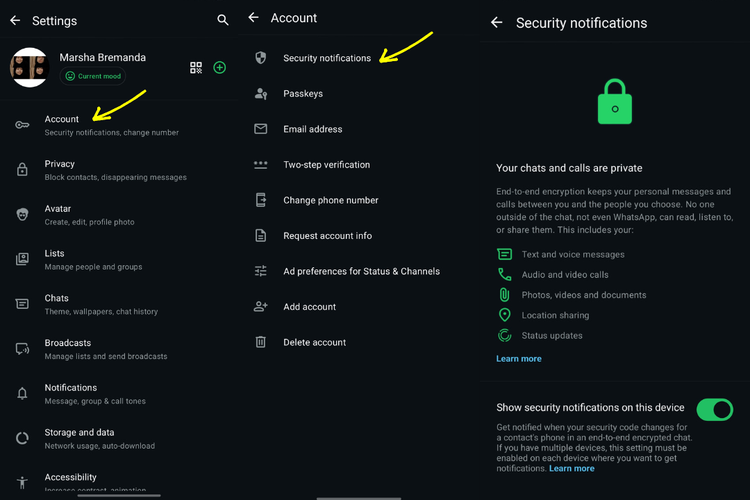Toggle Show security notifications on this device
The height and width of the screenshot is (500, 750).
point(715,410)
